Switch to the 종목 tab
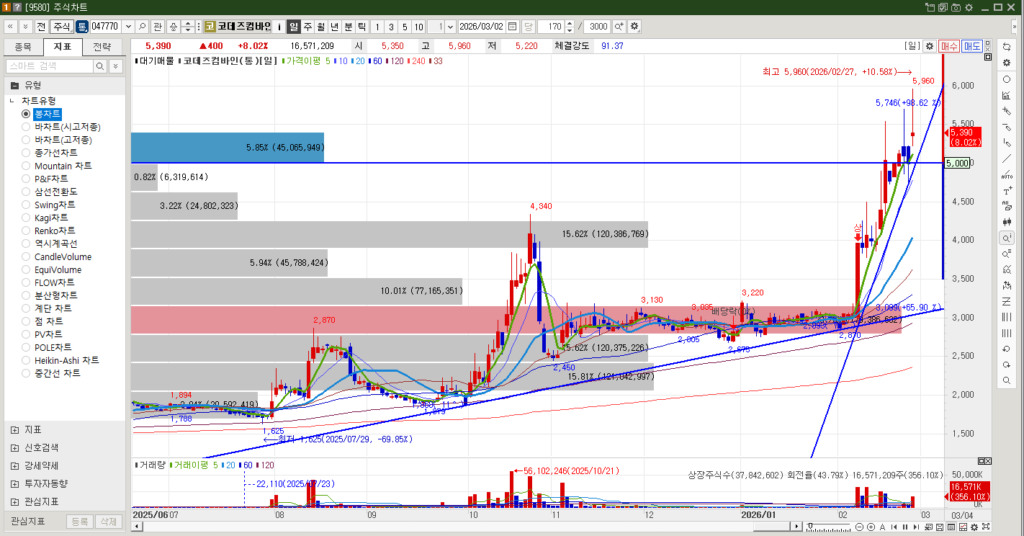 pos(23,46)
